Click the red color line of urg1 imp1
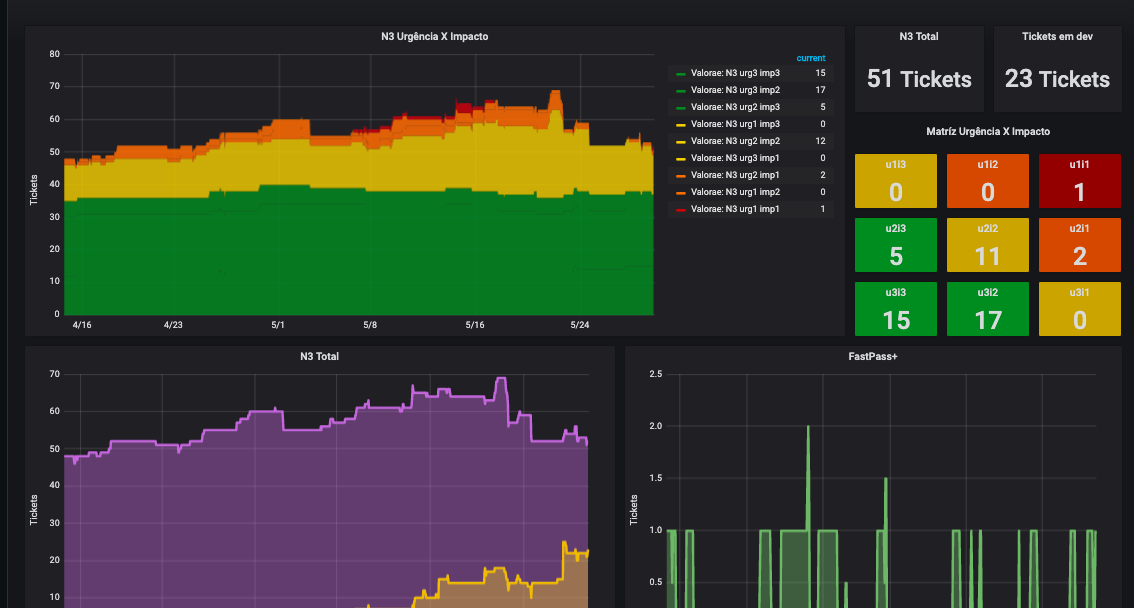The image size is (1134, 608). tap(681, 210)
